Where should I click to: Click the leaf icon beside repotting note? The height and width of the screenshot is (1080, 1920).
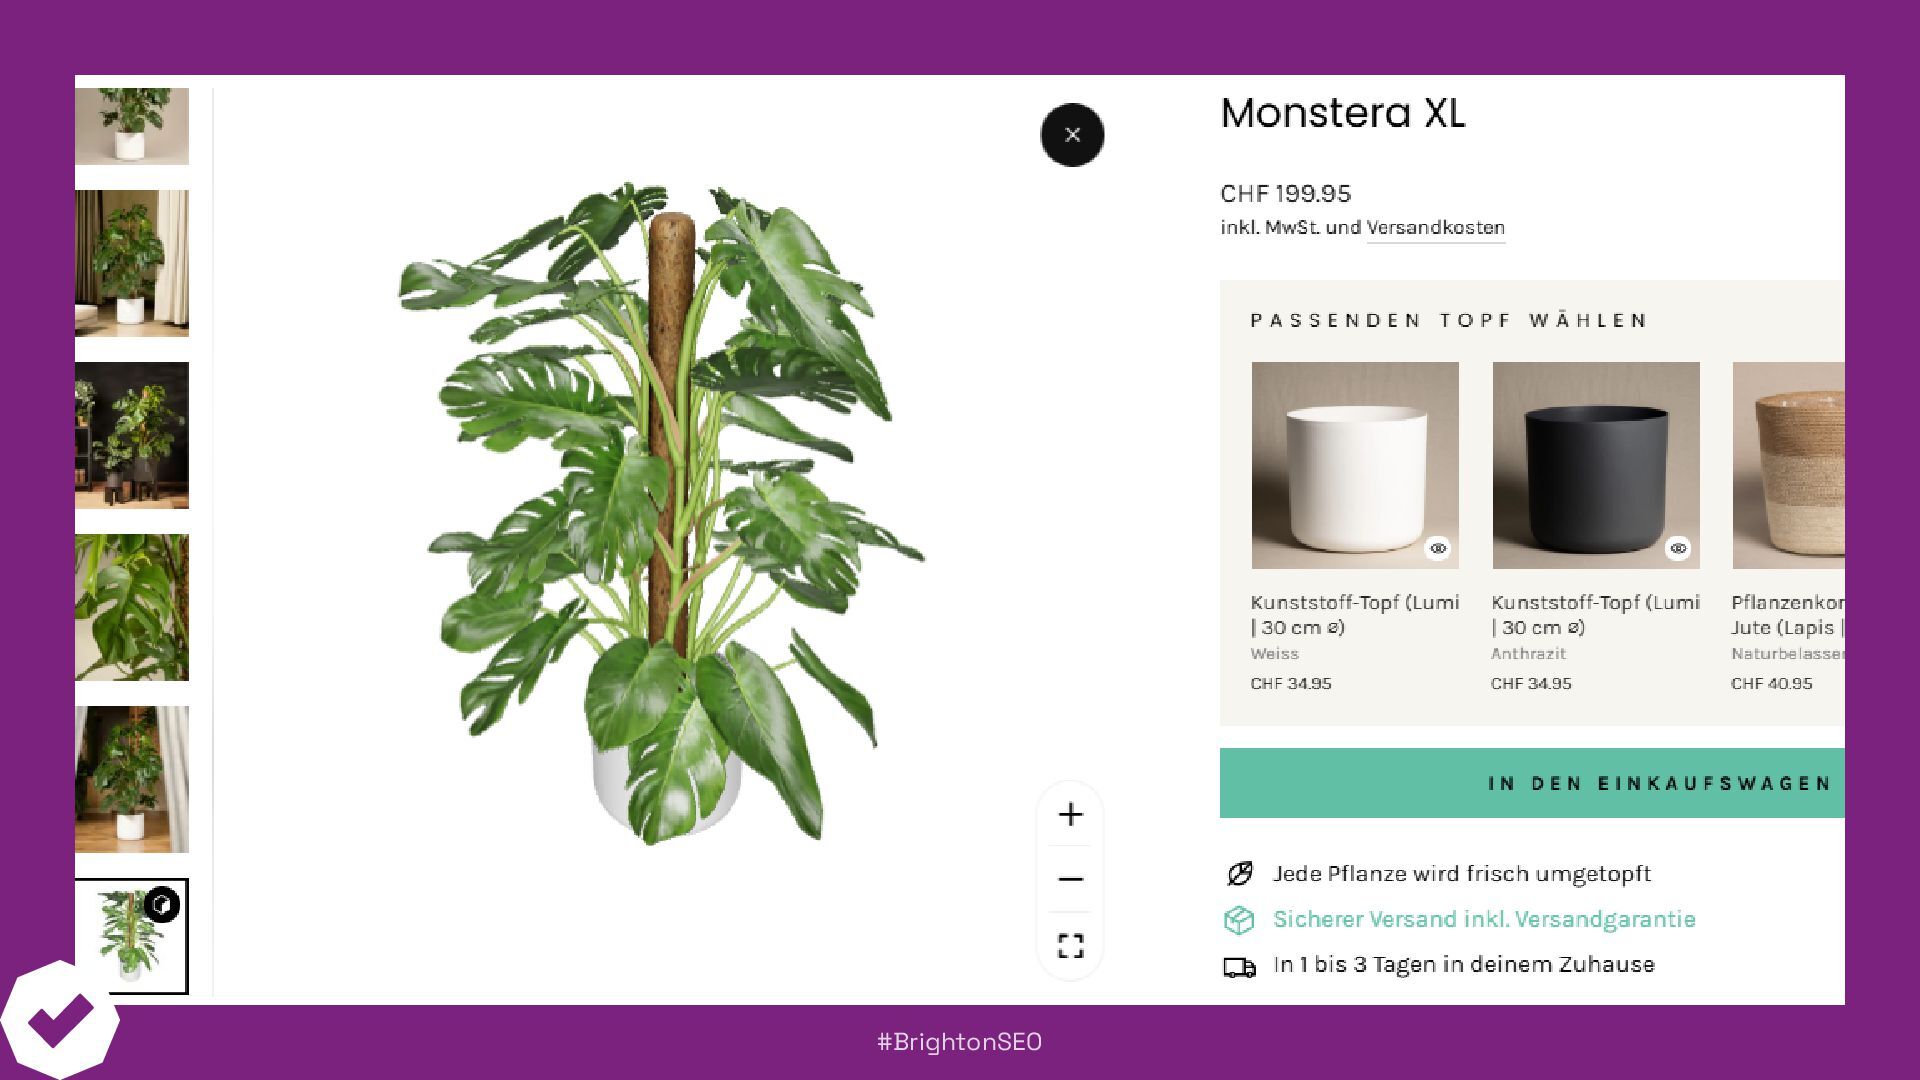pyautogui.click(x=1240, y=873)
